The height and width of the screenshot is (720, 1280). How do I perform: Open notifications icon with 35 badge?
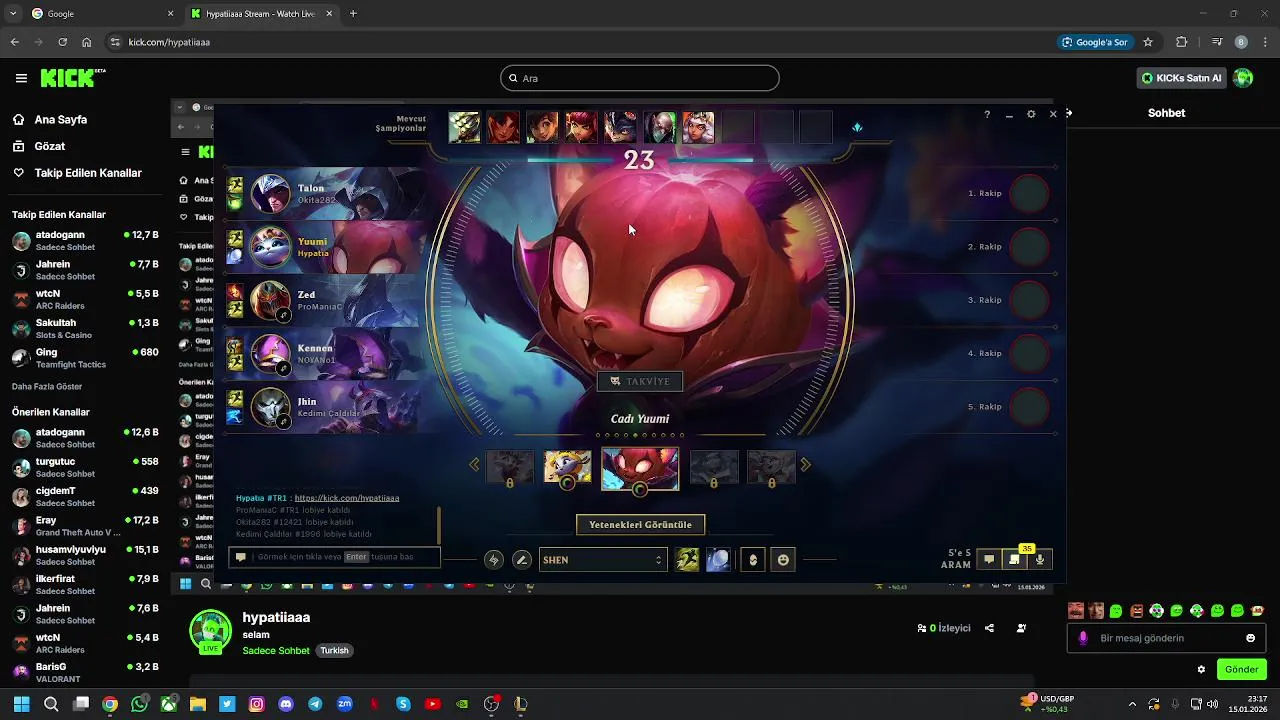1014,559
